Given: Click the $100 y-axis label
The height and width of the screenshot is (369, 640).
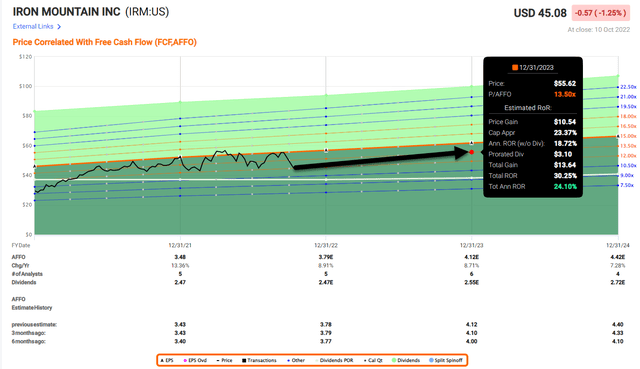Looking at the screenshot, I should point(25,86).
